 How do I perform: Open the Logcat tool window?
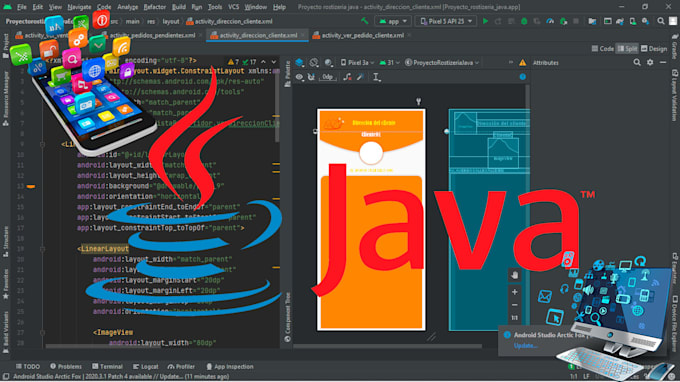pyautogui.click(x=145, y=366)
